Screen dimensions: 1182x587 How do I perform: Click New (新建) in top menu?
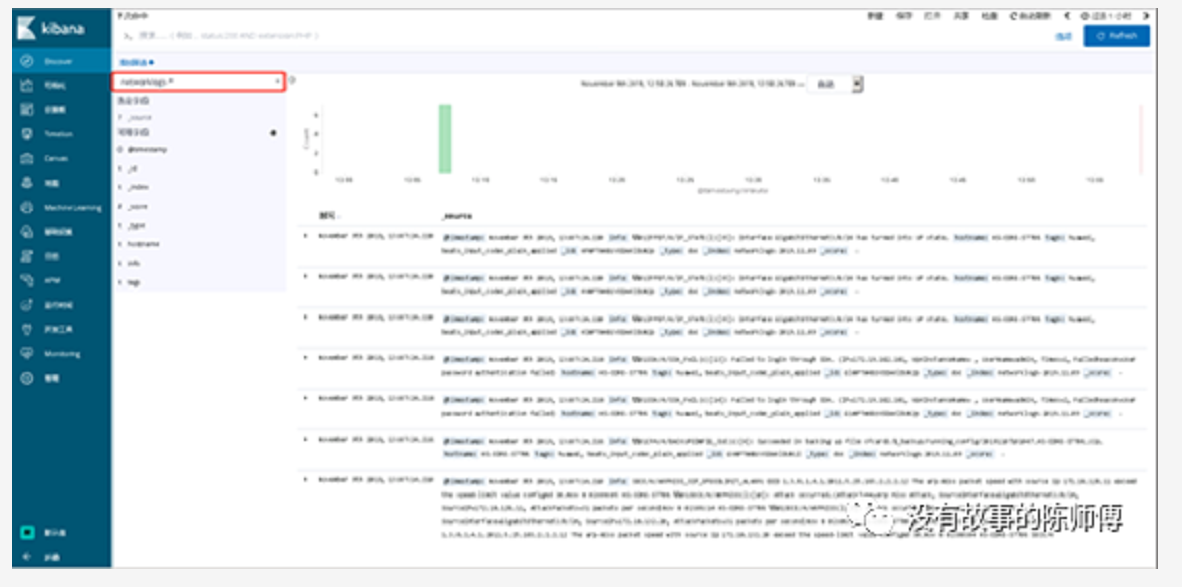(x=874, y=16)
